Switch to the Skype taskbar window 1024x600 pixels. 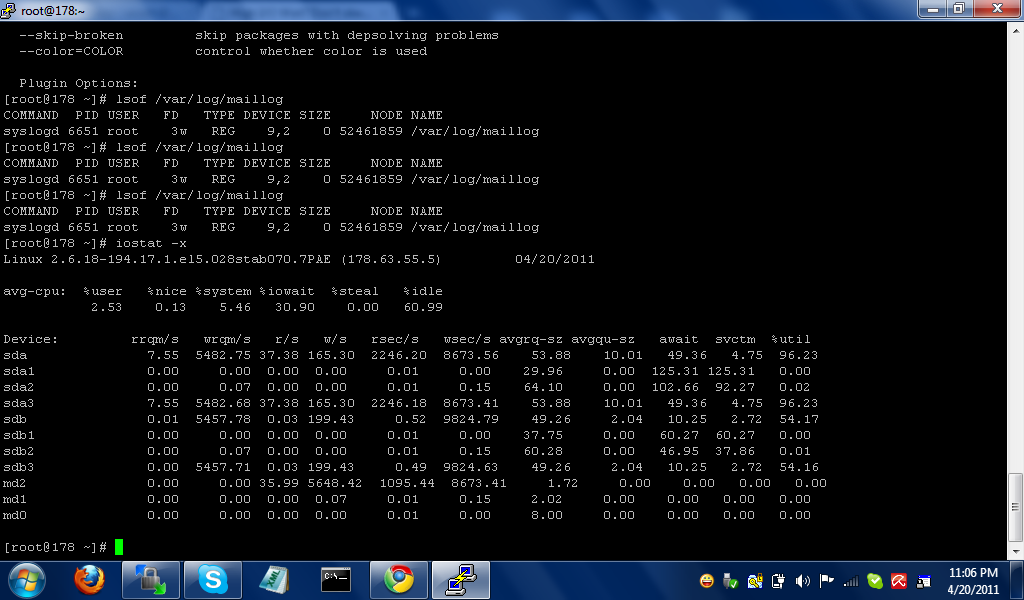[x=212, y=579]
